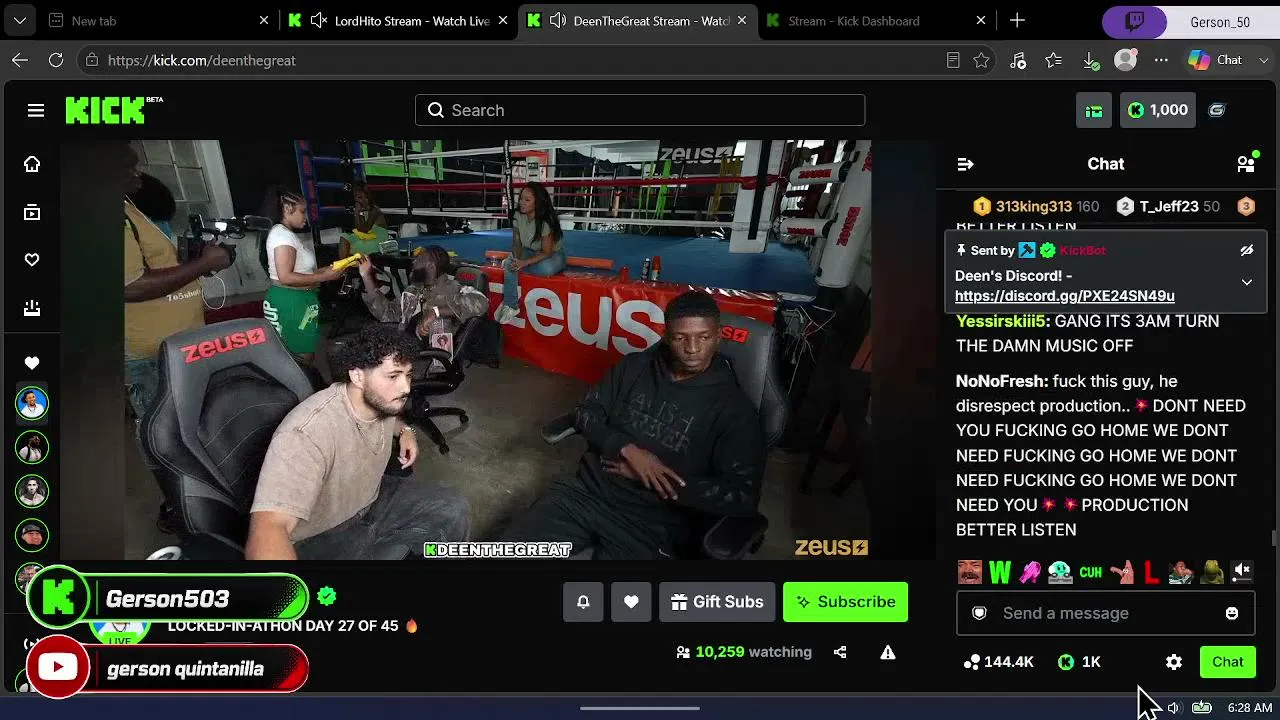
Task: Open the sidebar tray icon below Following
Action: 32,308
